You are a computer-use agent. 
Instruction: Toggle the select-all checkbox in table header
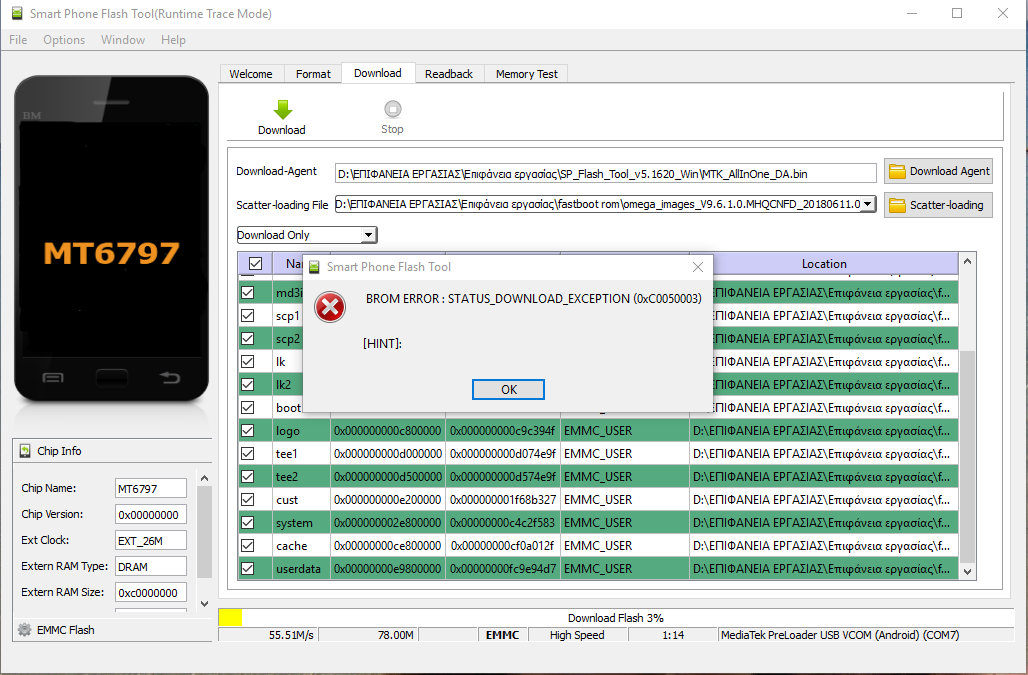tap(254, 264)
